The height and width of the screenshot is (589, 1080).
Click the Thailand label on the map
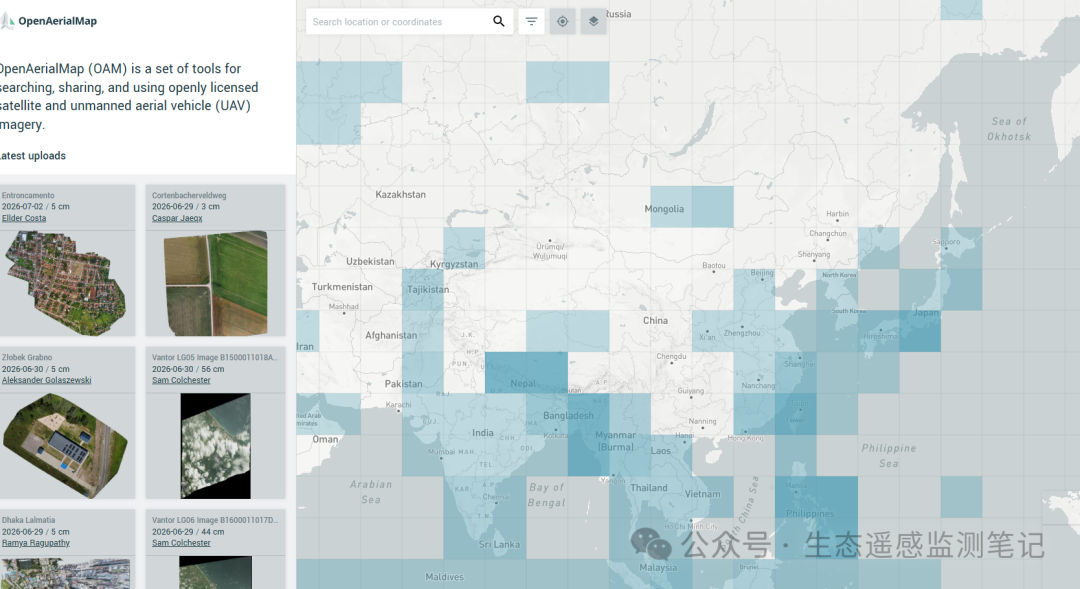click(649, 488)
